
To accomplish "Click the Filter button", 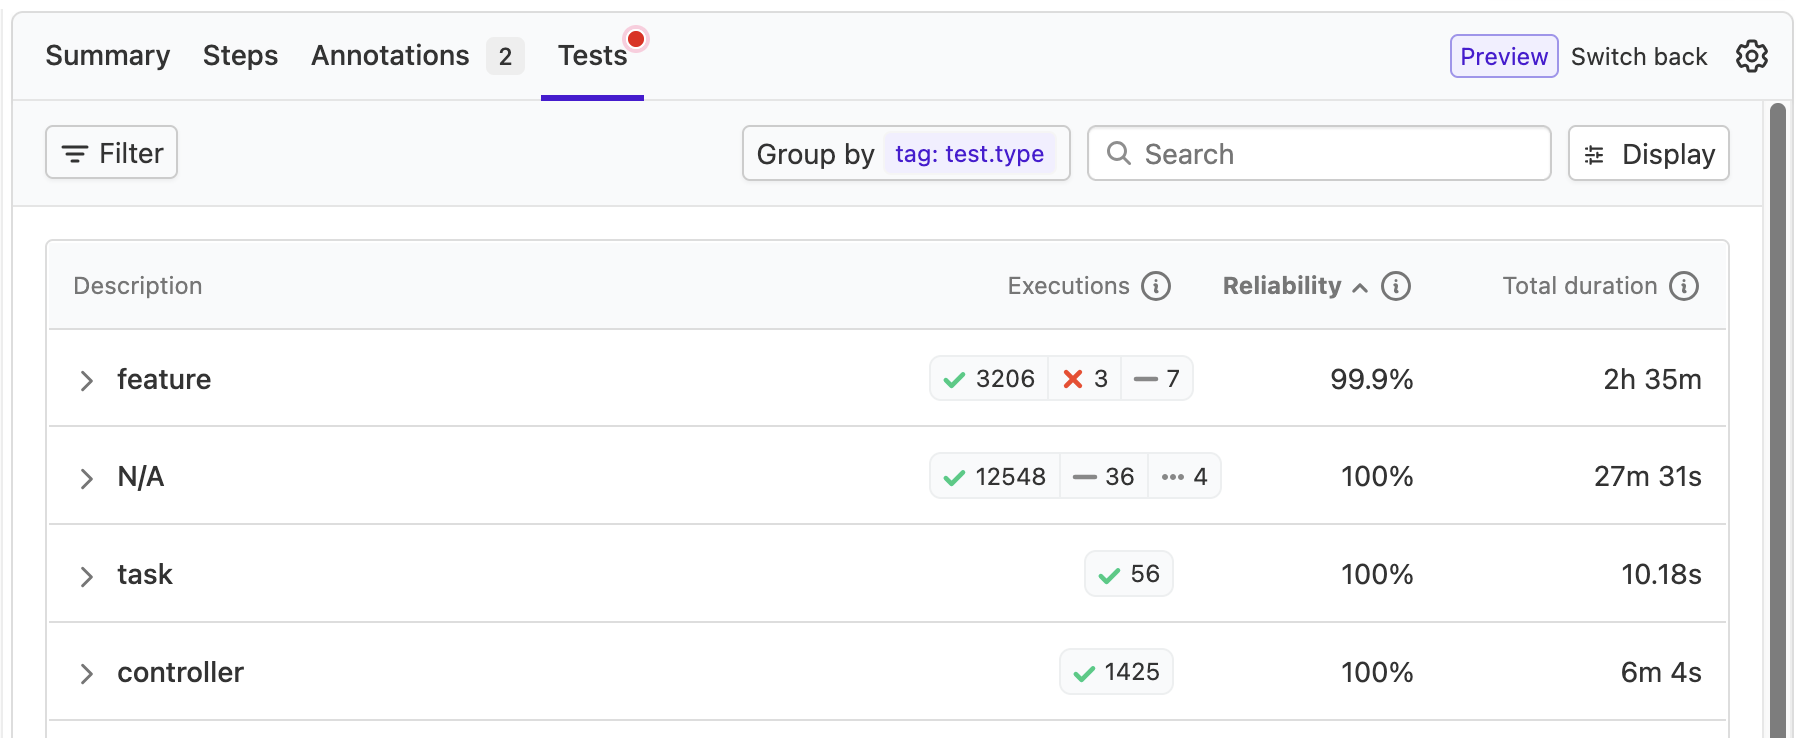I will (112, 153).
